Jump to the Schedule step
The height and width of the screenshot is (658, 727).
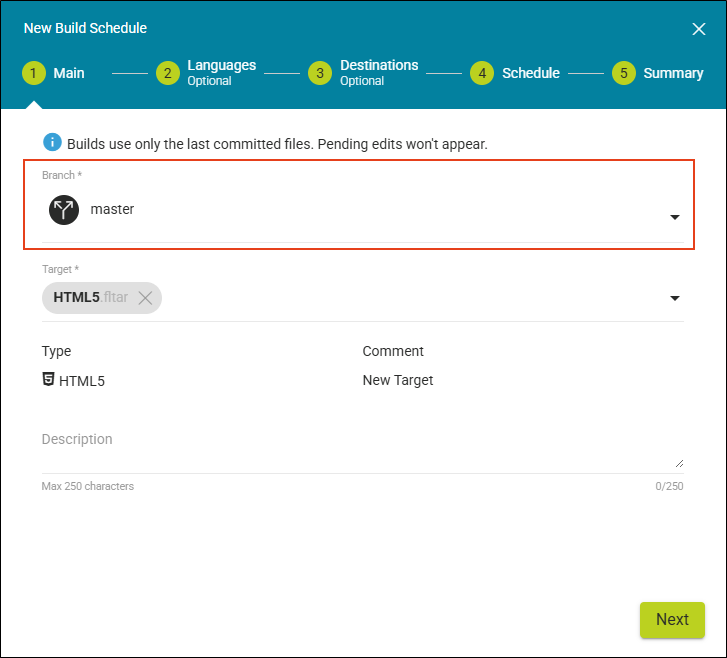coord(530,73)
